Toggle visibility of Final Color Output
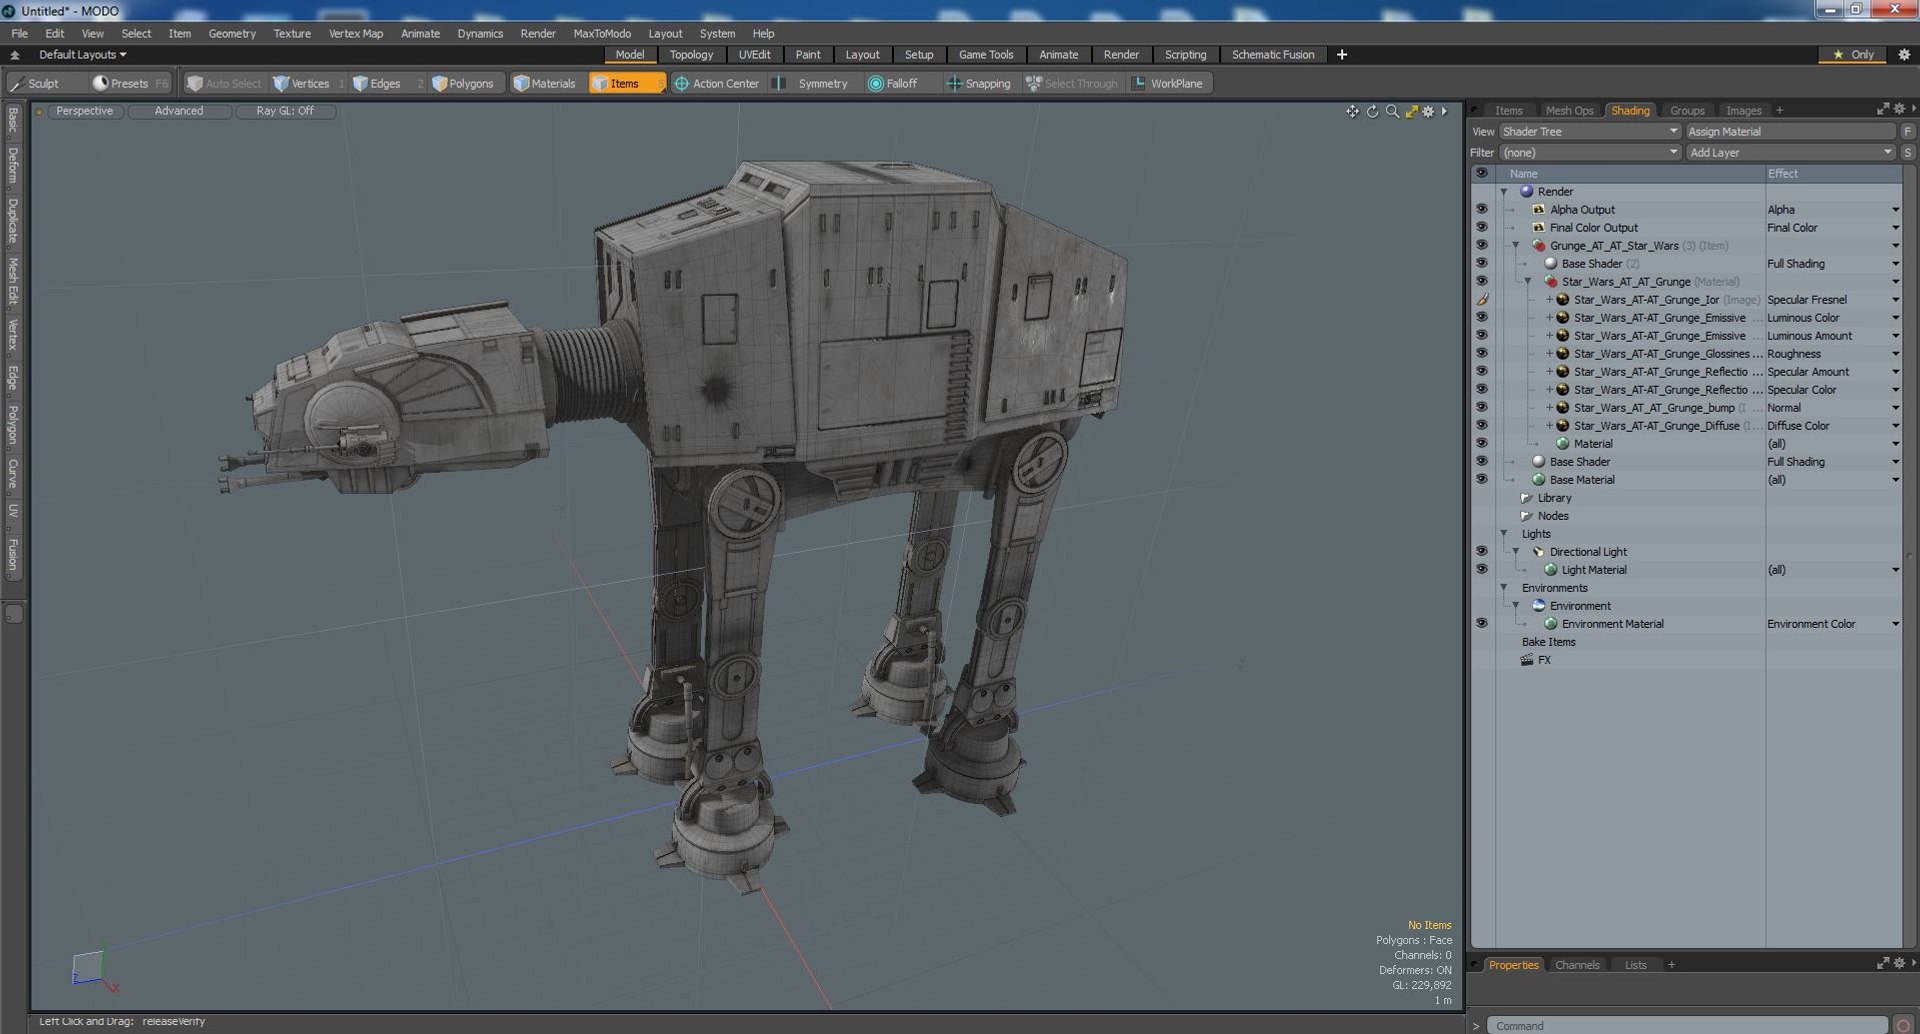 click(1482, 228)
